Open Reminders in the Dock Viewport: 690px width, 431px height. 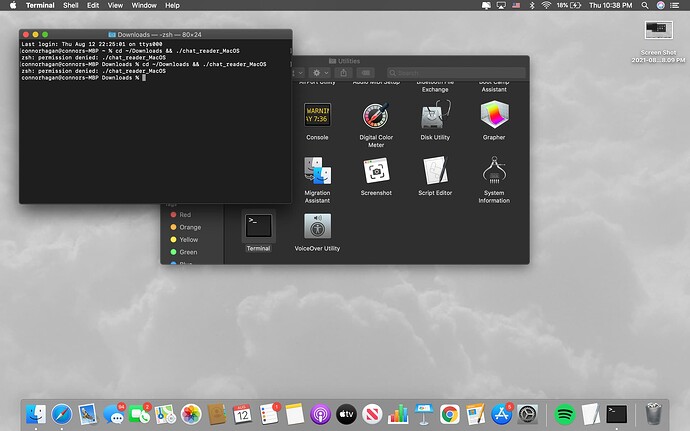click(x=268, y=414)
